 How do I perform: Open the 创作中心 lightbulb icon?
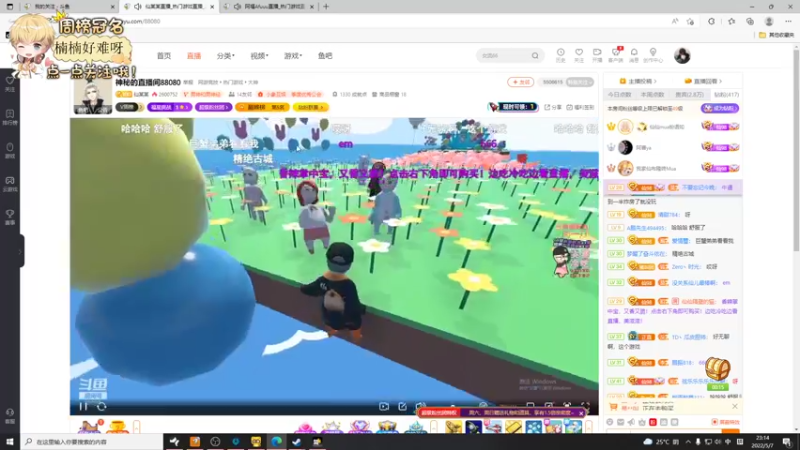click(653, 55)
